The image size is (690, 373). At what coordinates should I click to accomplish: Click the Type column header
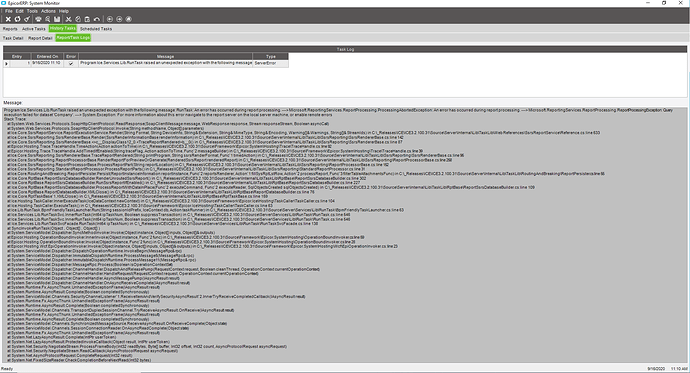(271, 56)
